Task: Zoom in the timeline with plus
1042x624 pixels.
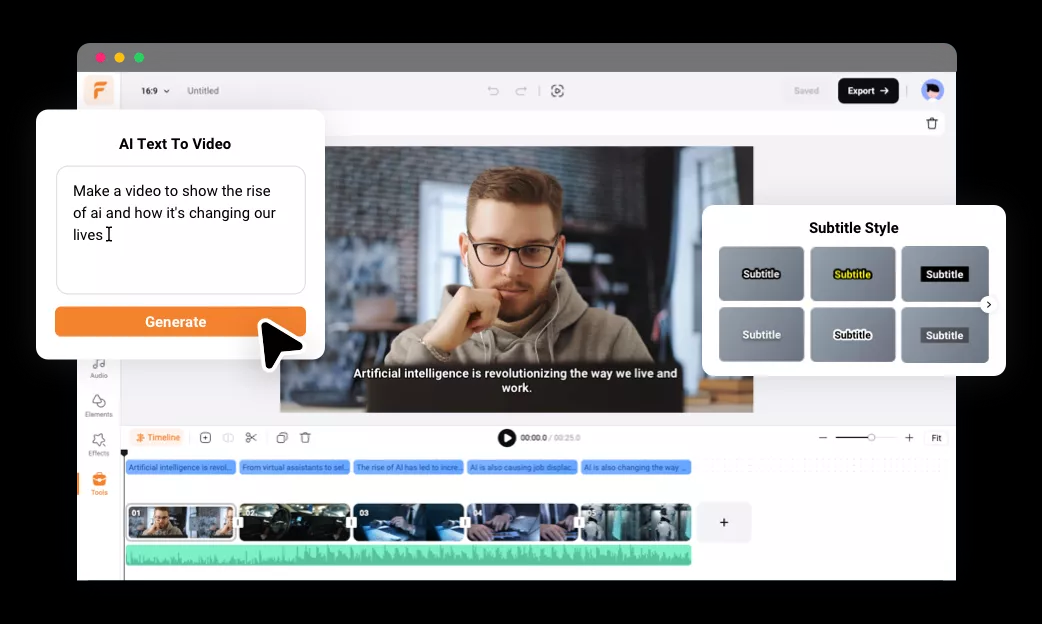Action: click(909, 437)
